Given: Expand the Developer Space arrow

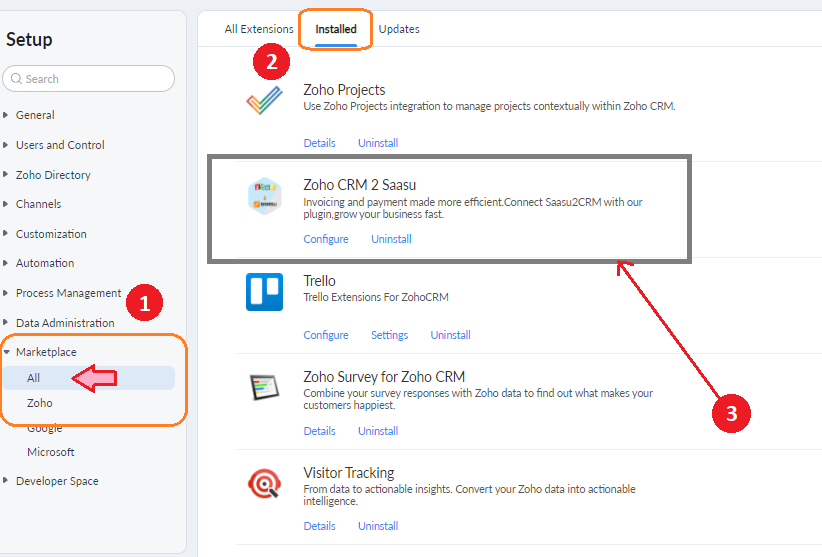Looking at the screenshot, I should [6, 480].
